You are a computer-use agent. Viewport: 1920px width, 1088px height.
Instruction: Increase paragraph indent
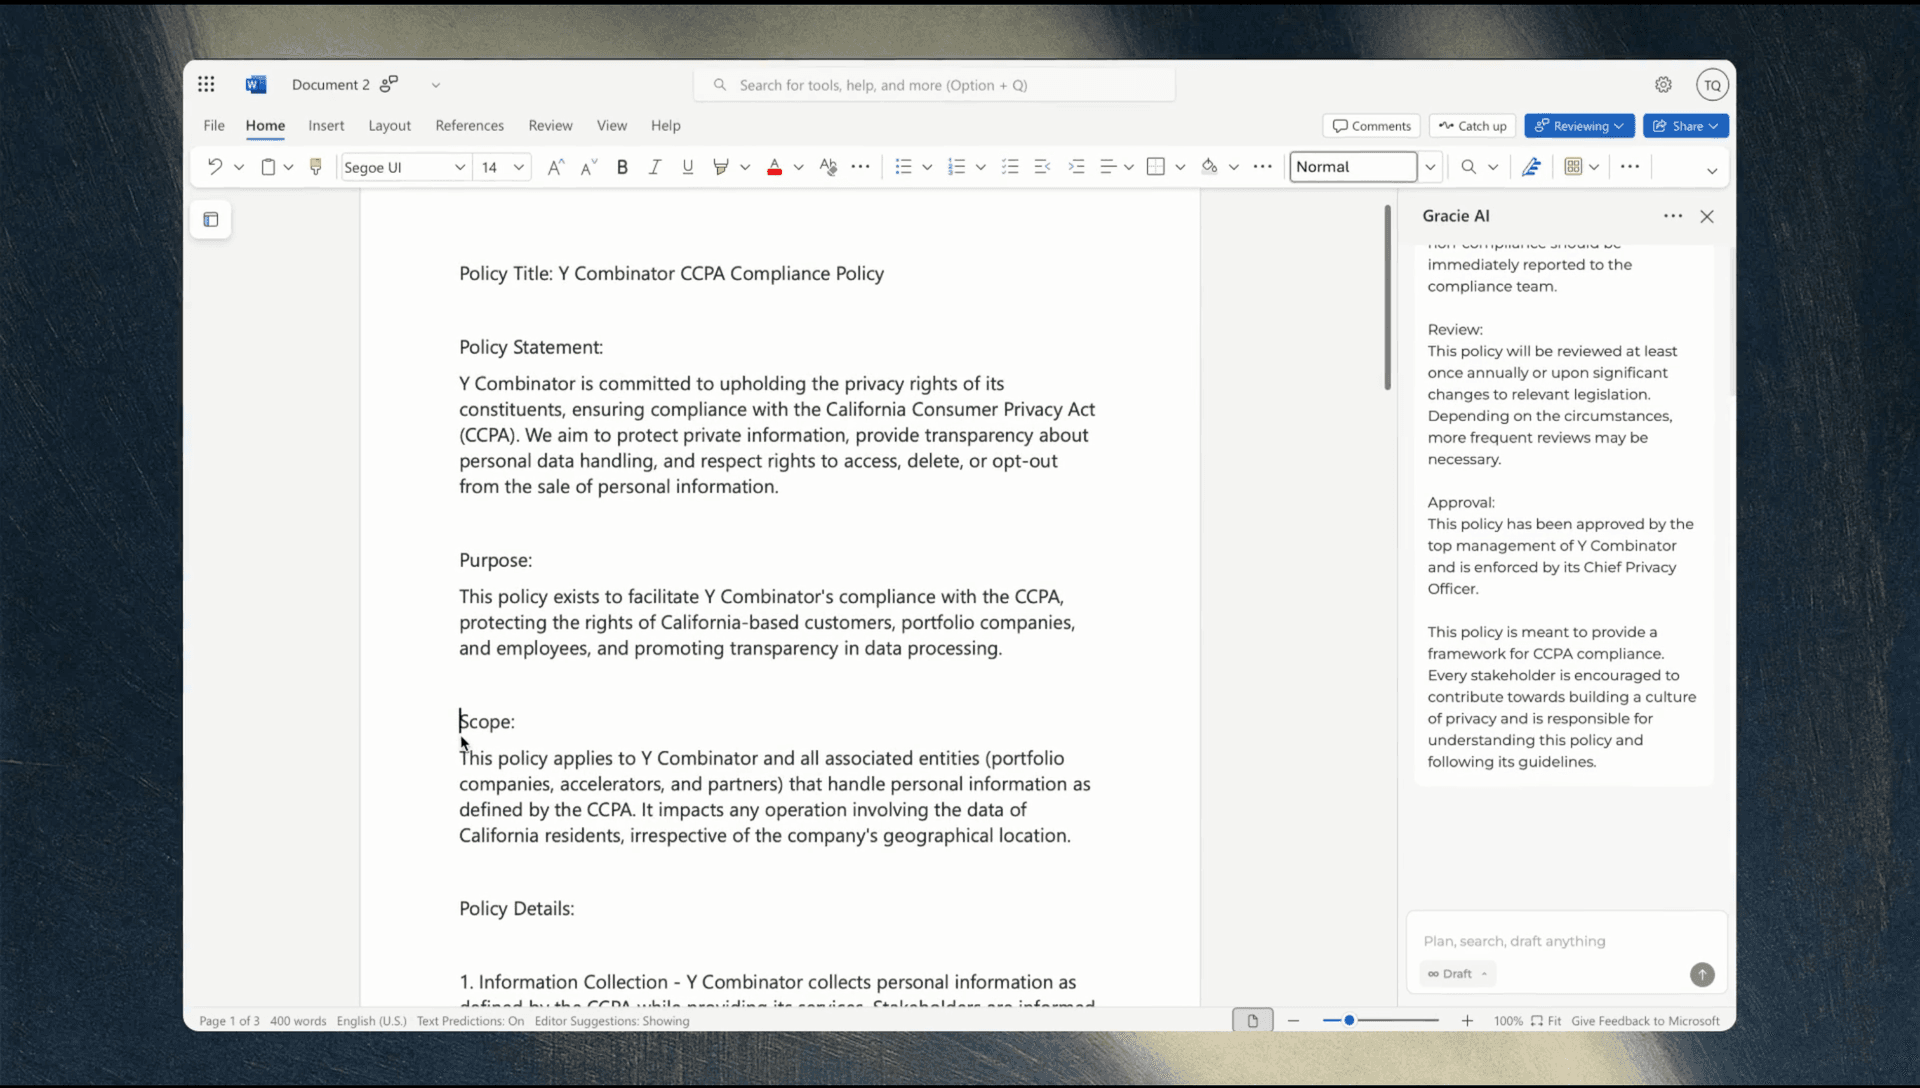coord(1077,167)
